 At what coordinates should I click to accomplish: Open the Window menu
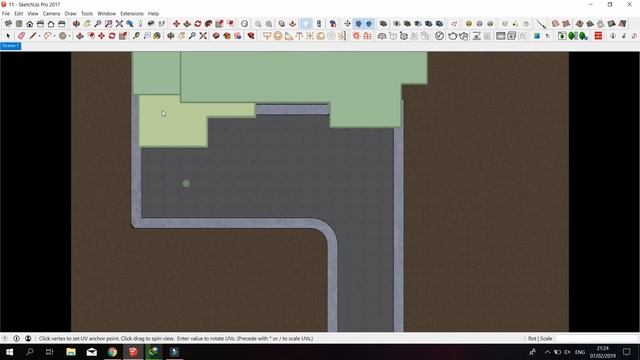(107, 13)
